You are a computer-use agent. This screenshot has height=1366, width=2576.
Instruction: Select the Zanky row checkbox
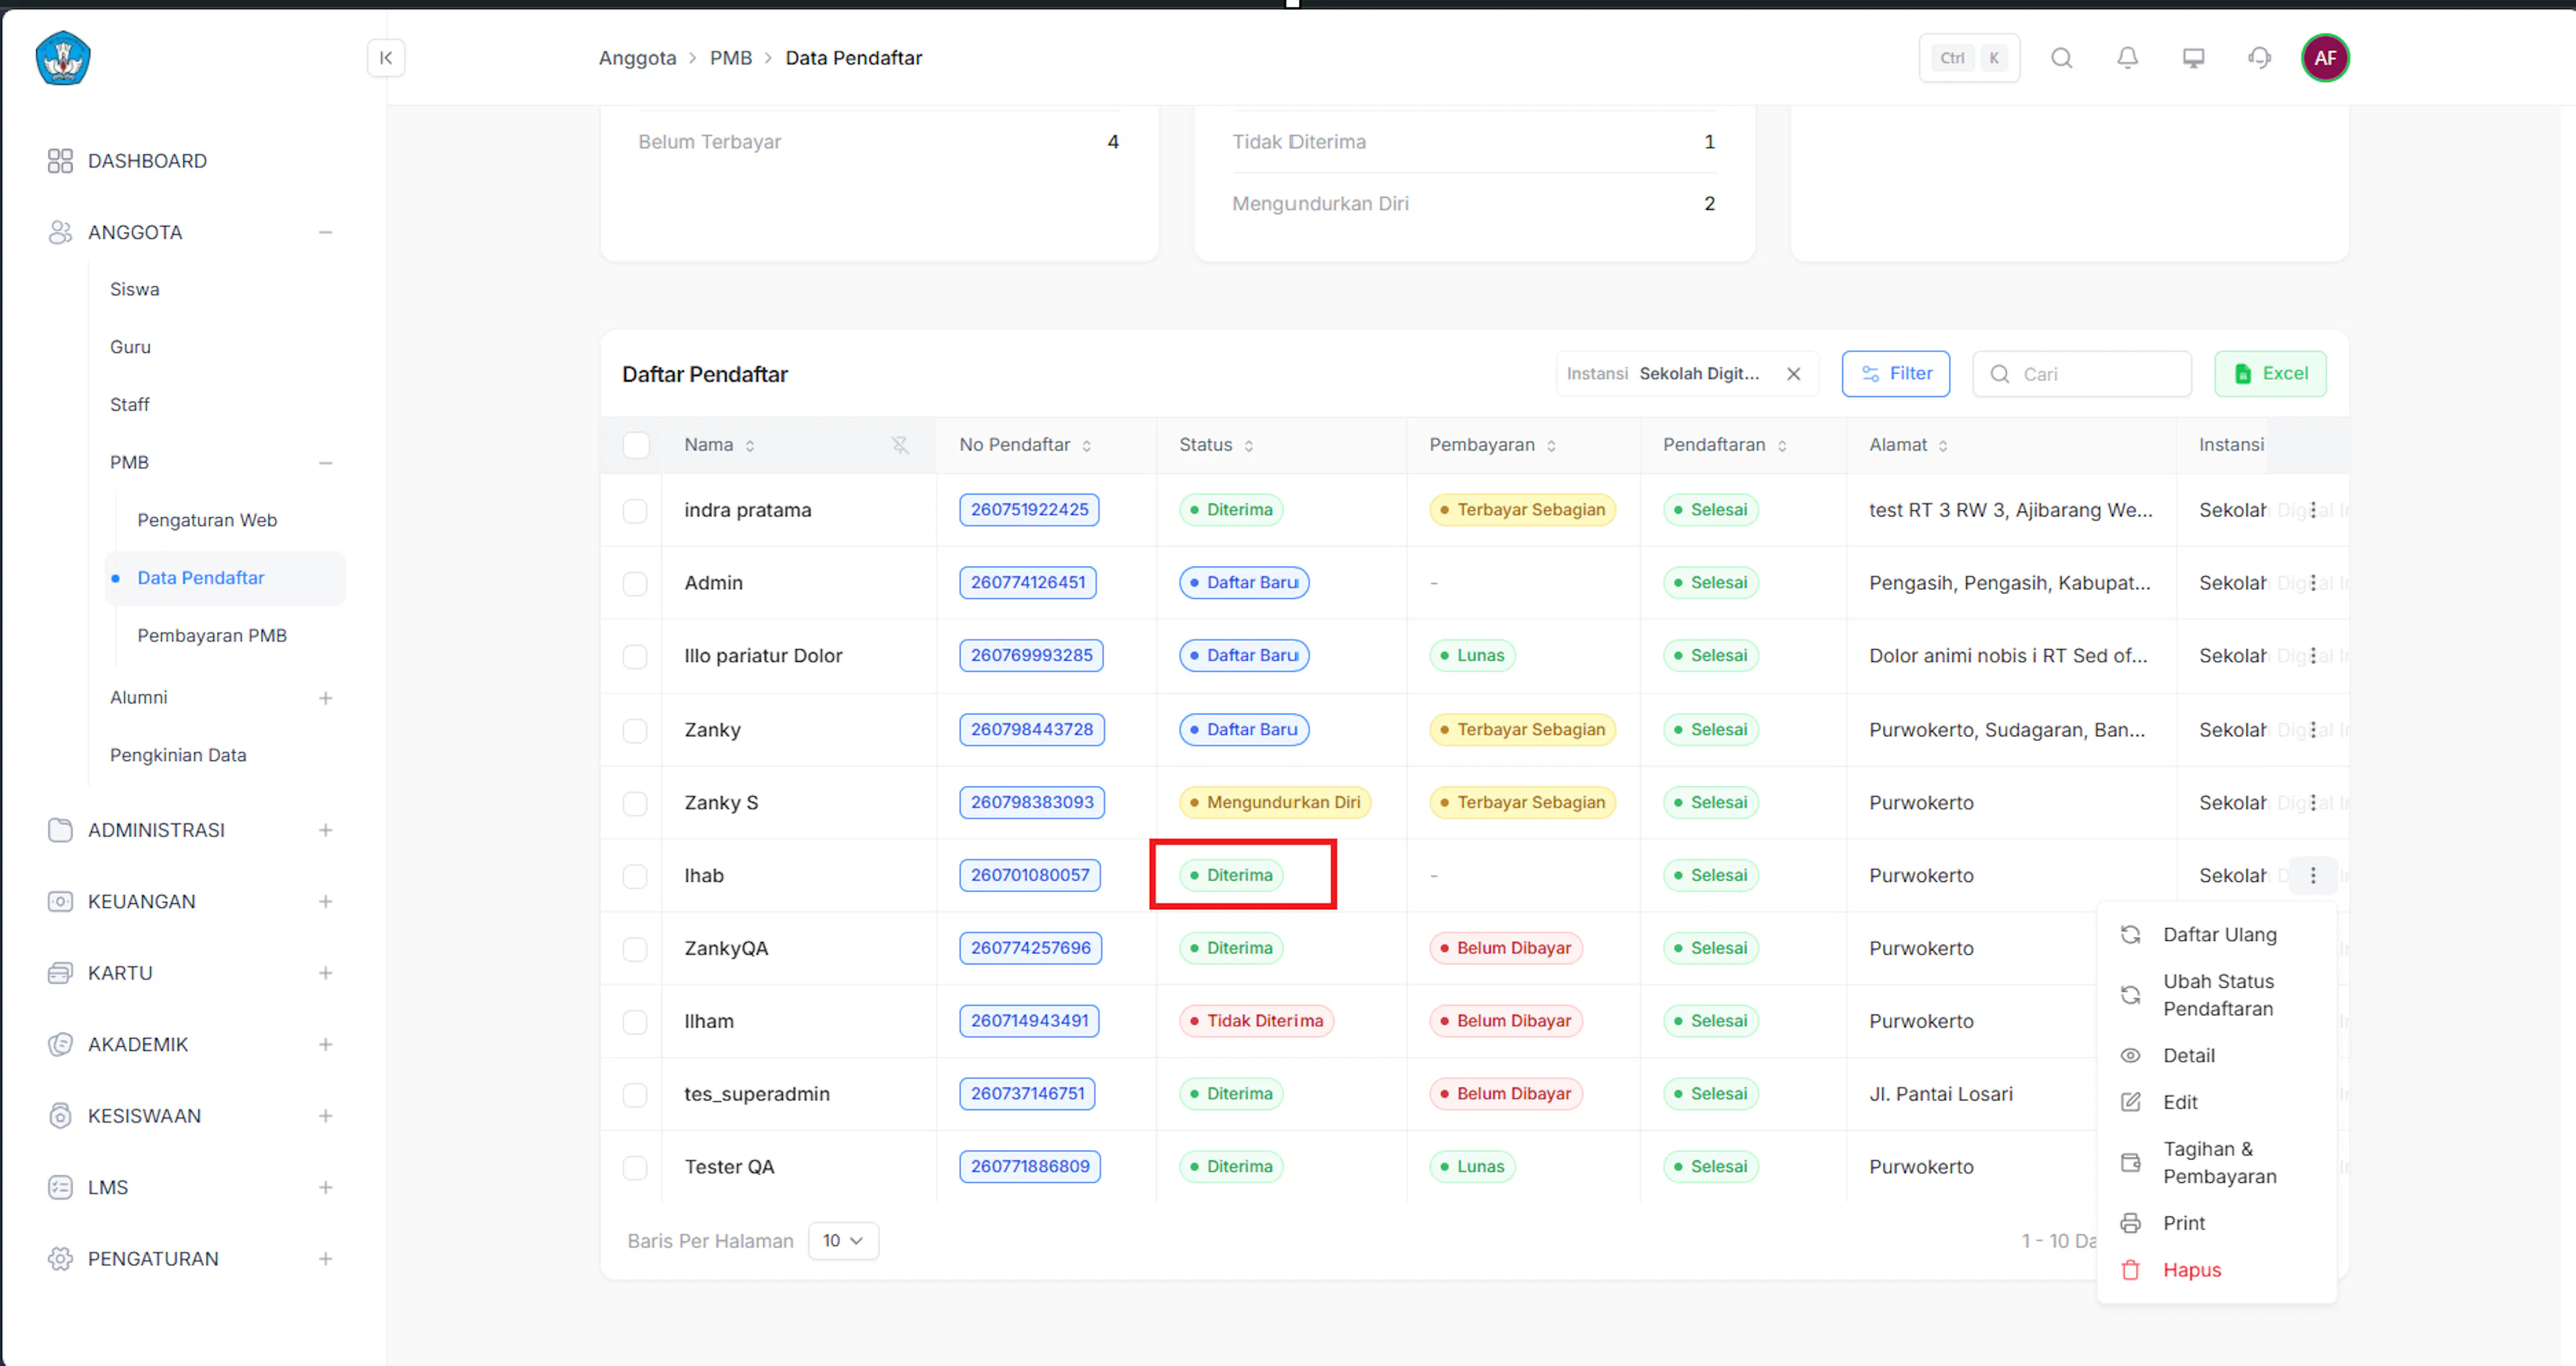coord(635,731)
